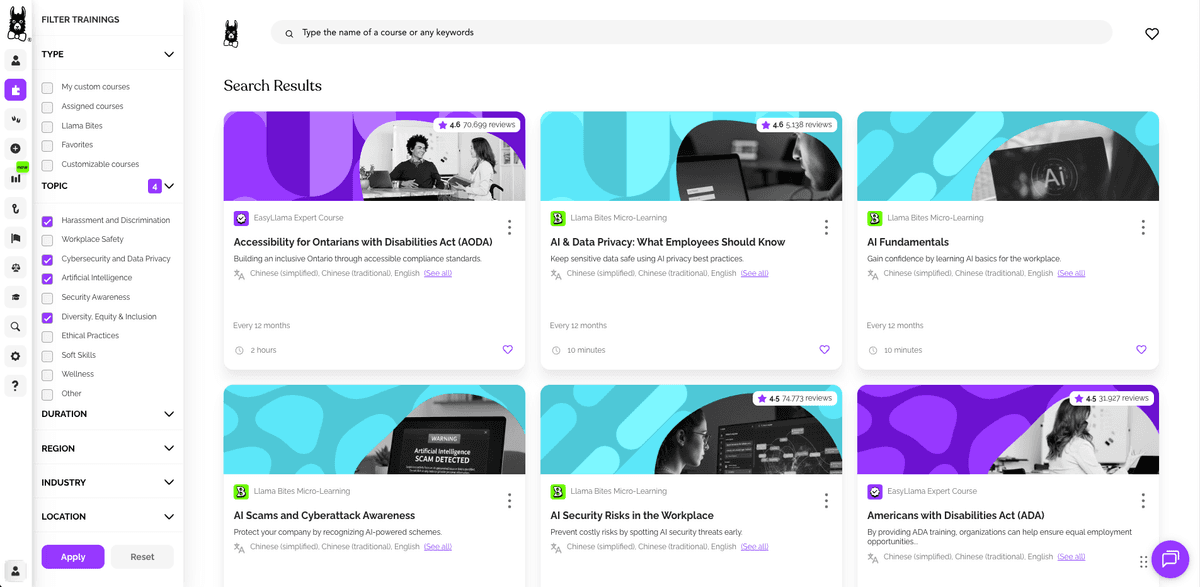This screenshot has height=587, width=1200.
Task: Click the search magnifier icon in sidebar
Action: 15,326
